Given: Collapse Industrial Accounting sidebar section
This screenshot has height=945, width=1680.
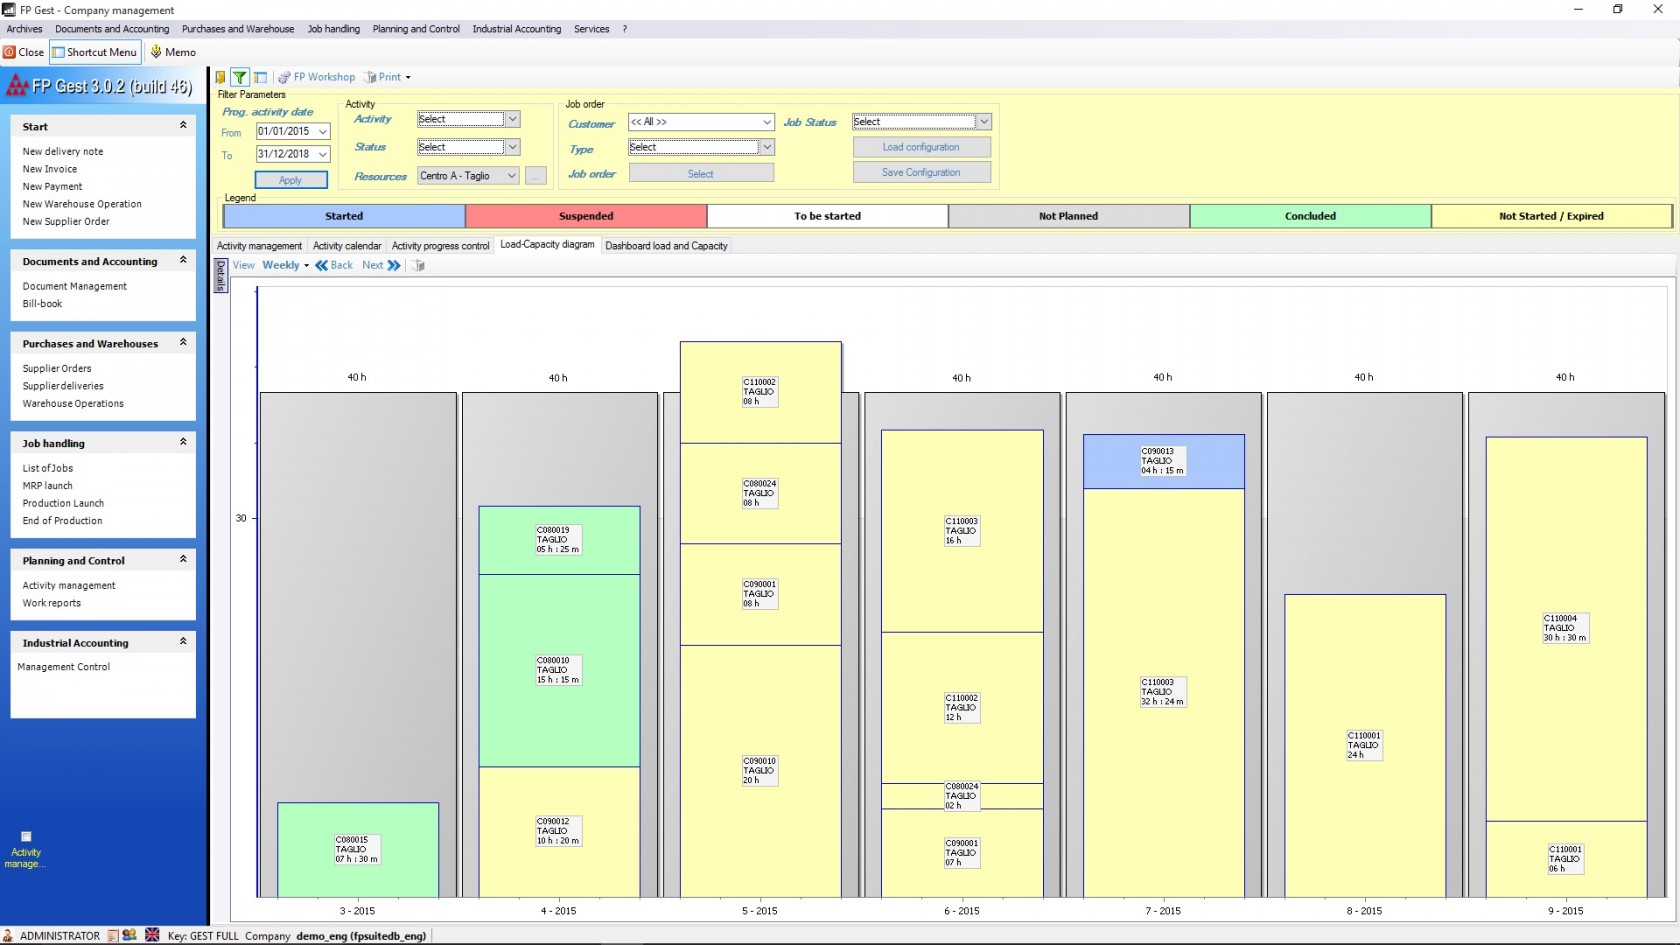Looking at the screenshot, I should 183,641.
